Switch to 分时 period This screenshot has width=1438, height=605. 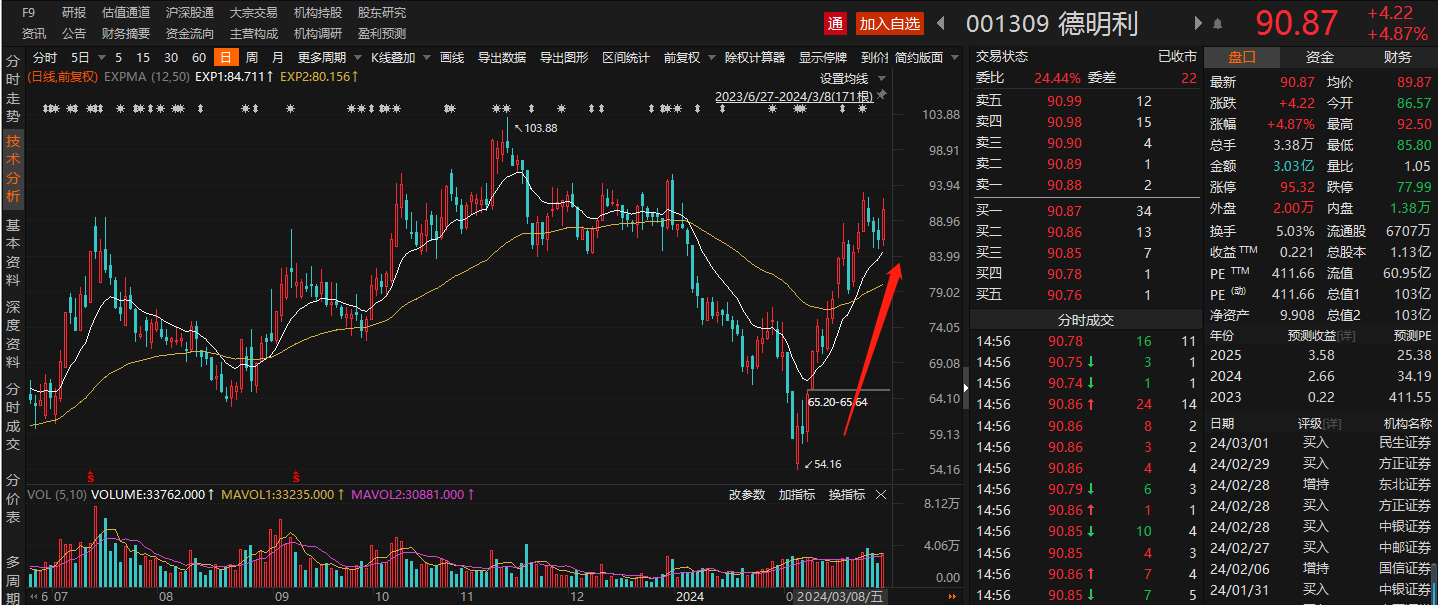(45, 57)
